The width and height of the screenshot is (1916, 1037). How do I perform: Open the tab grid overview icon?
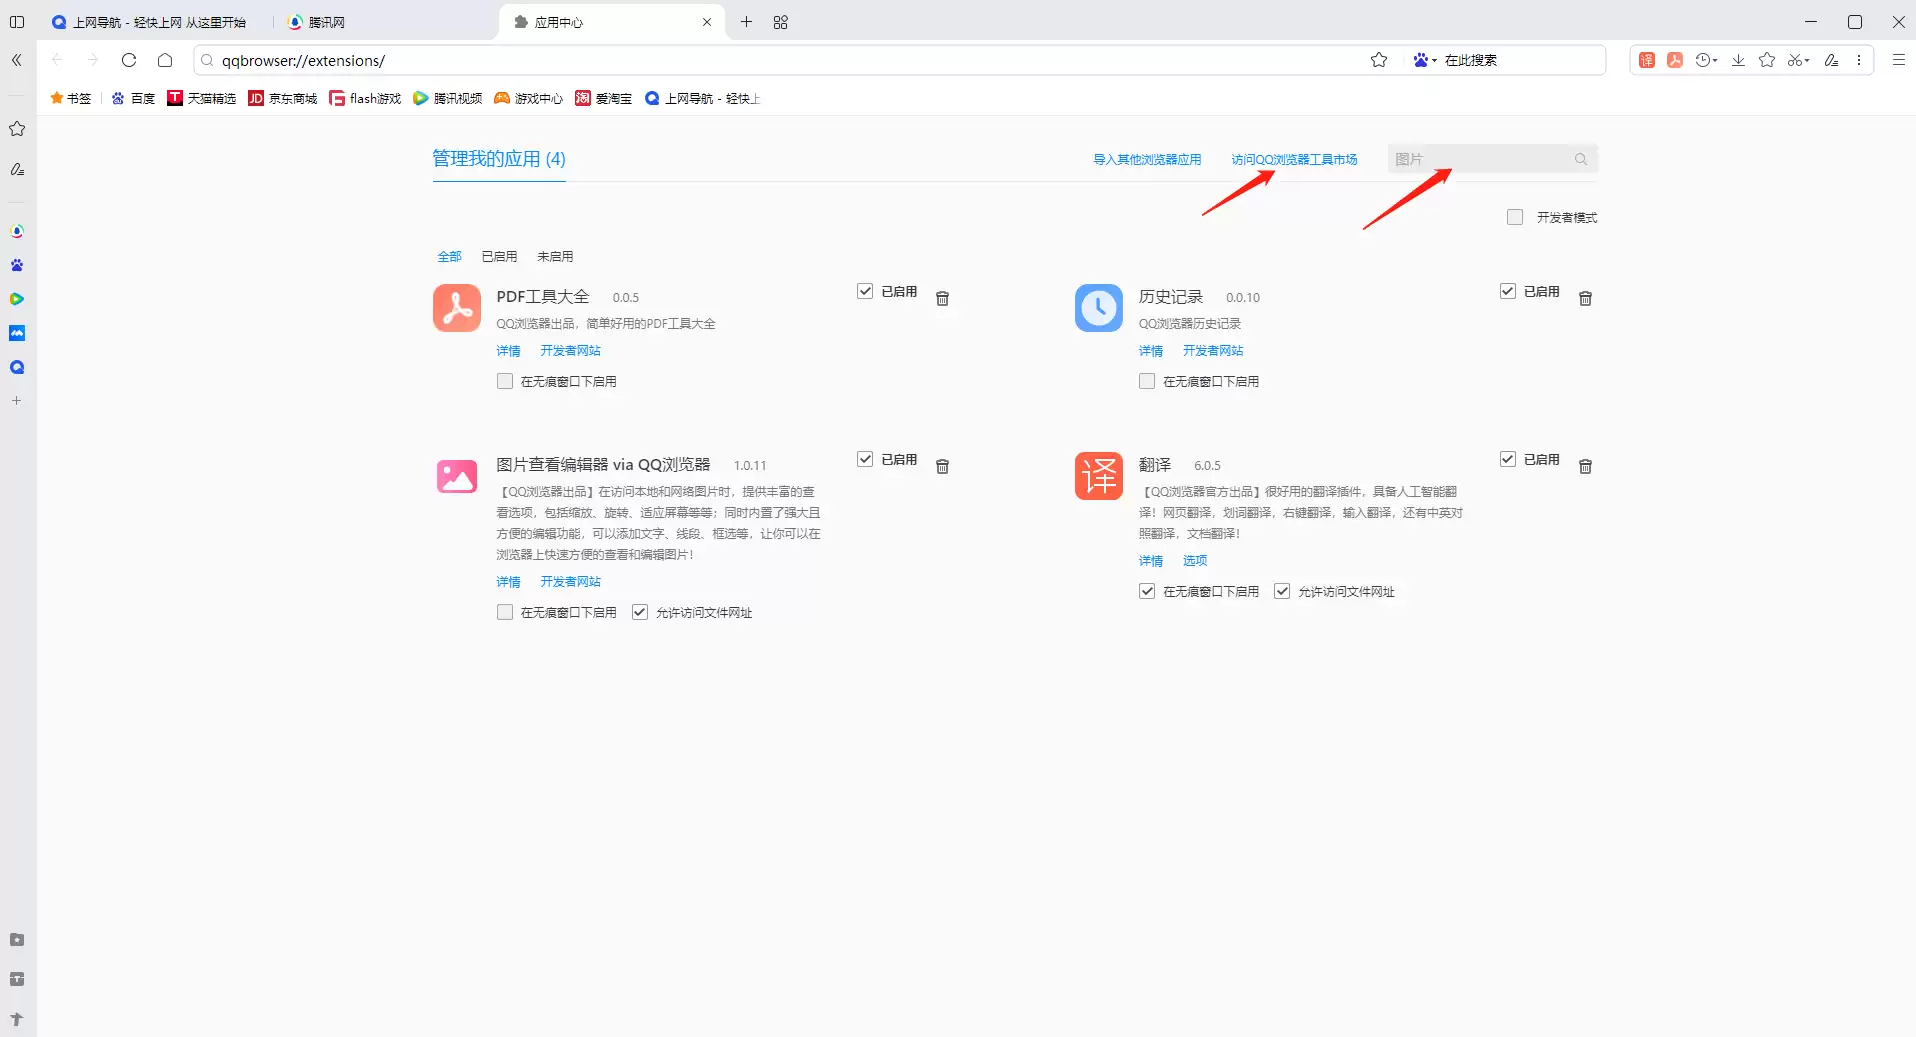pyautogui.click(x=781, y=22)
